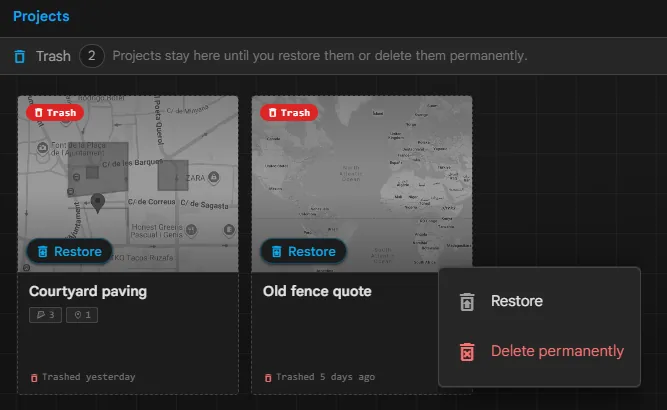Click the blue trash bin icon beside Trash

(20, 56)
